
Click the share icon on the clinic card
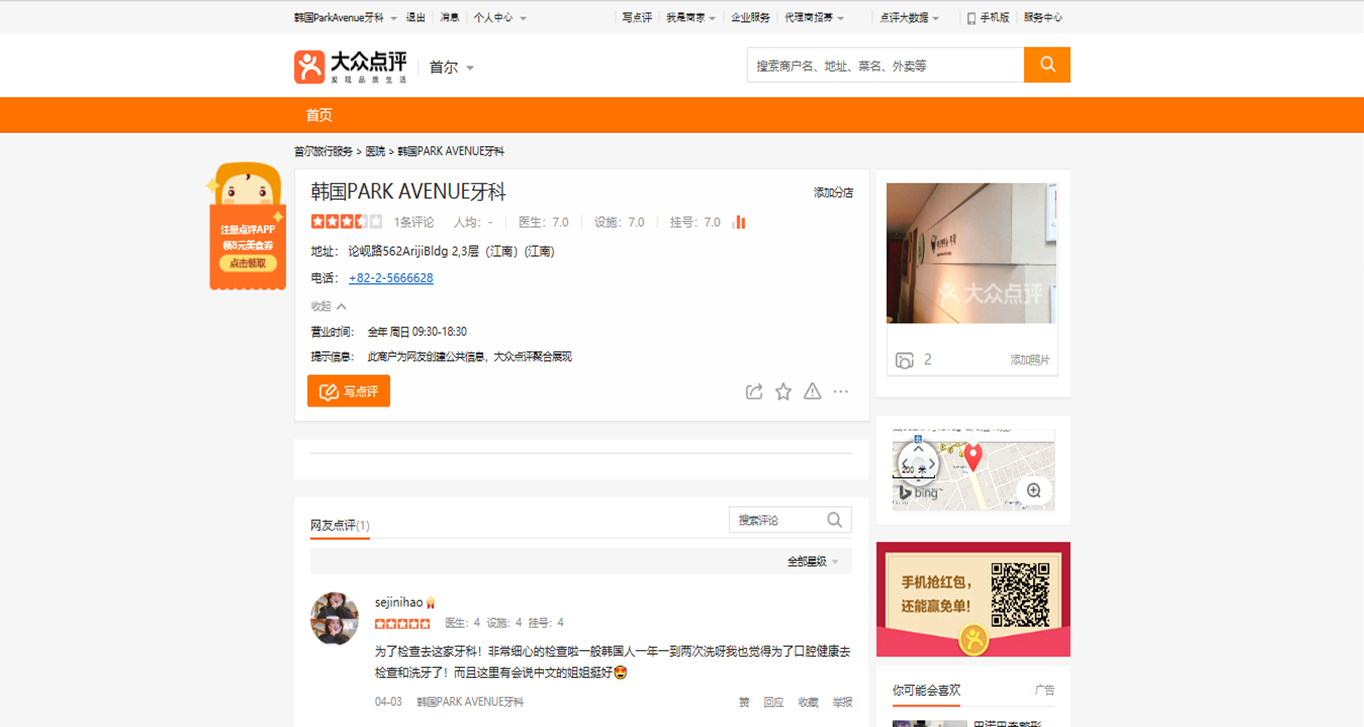pyautogui.click(x=754, y=392)
